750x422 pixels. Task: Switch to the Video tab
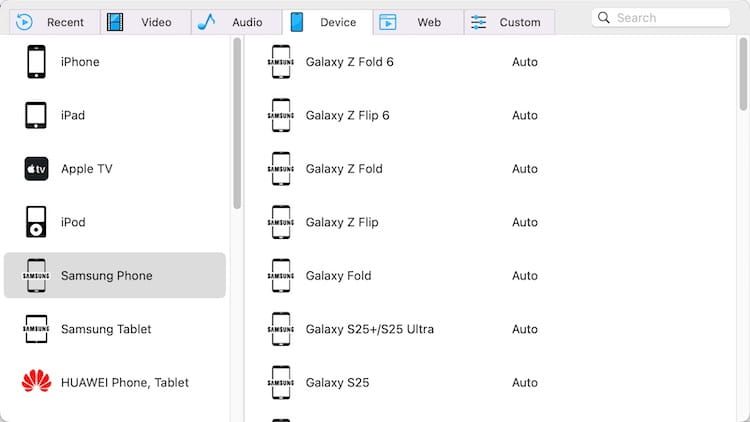pos(145,22)
